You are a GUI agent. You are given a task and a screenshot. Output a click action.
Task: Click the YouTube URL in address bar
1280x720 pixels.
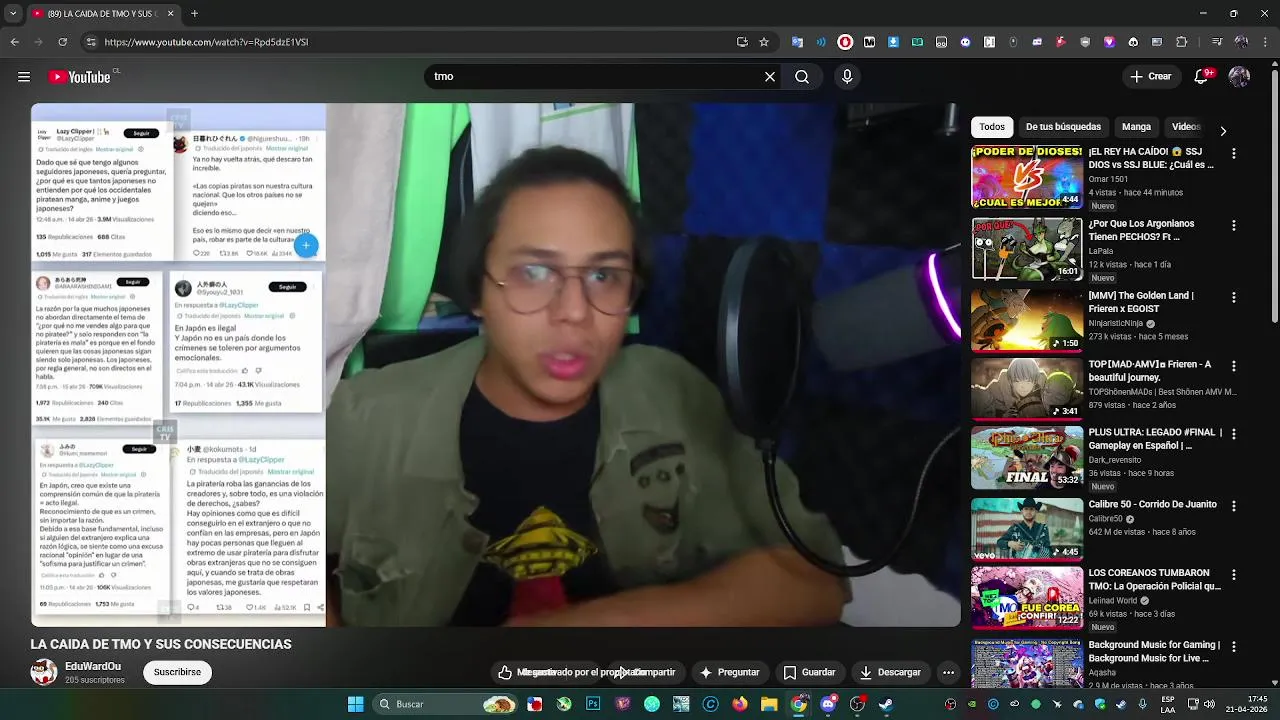pyautogui.click(x=206, y=42)
